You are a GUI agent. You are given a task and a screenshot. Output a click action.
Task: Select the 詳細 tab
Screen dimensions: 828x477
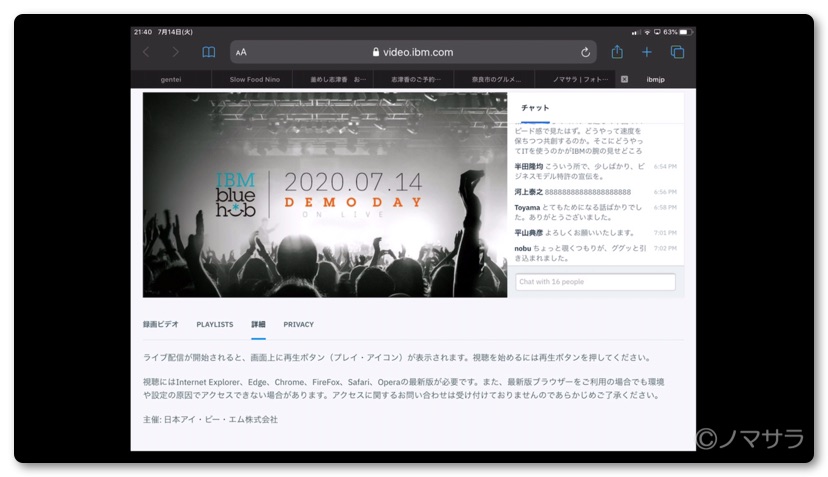[x=258, y=324]
